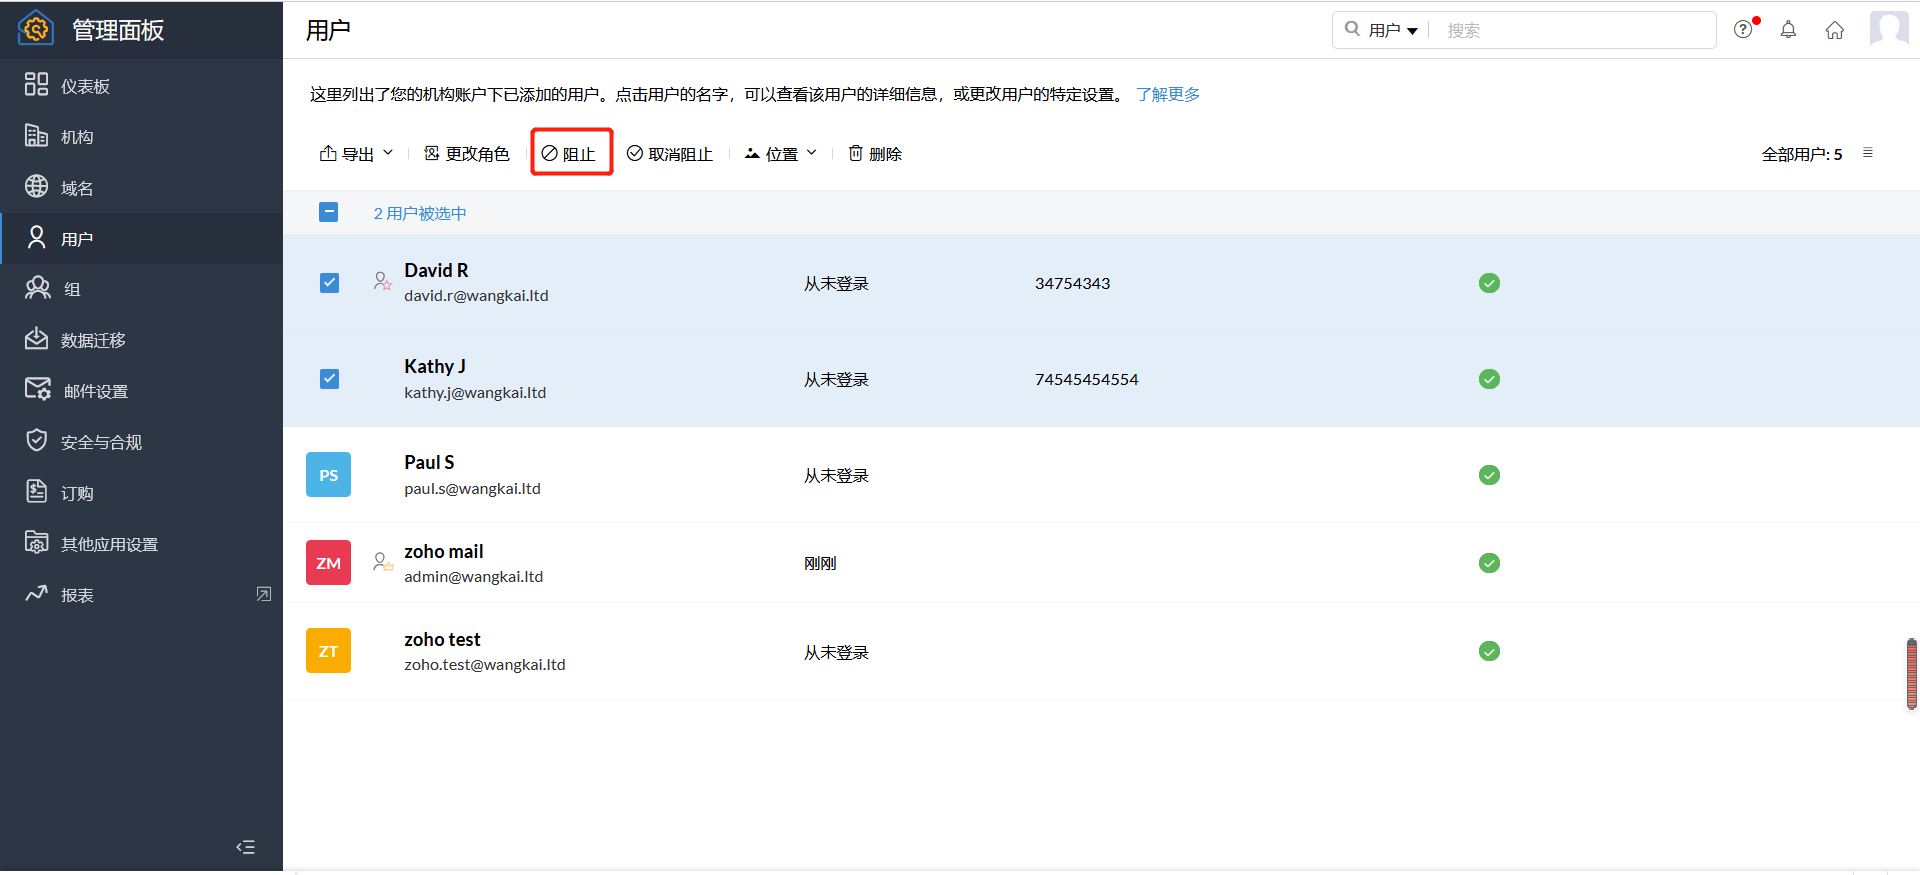Viewport: 1920px width, 875px height.
Task: Click the help question mark icon
Action: tap(1743, 29)
